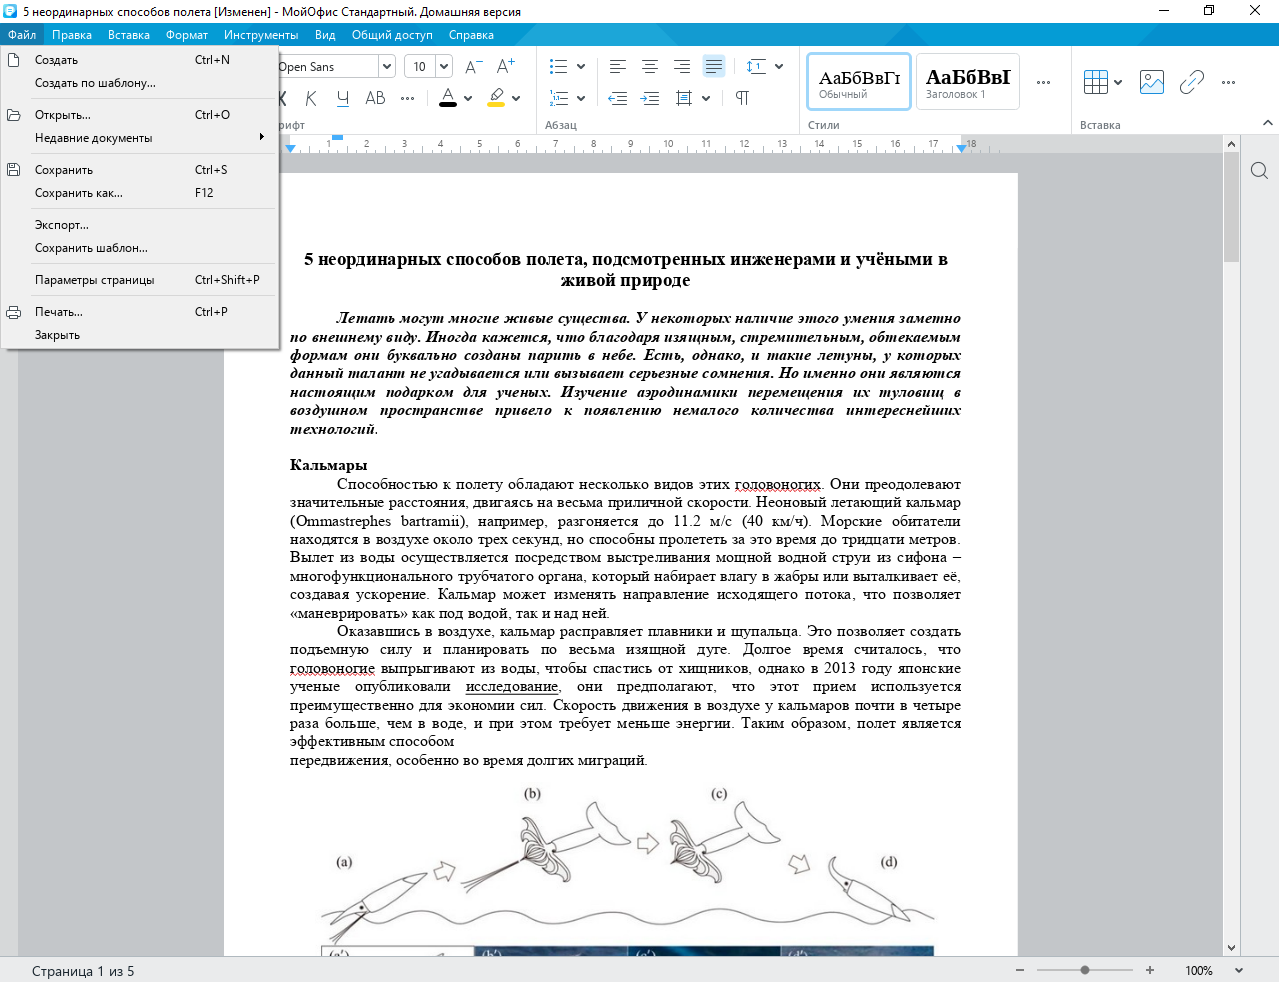Open the Общий доступ menu

(x=392, y=35)
